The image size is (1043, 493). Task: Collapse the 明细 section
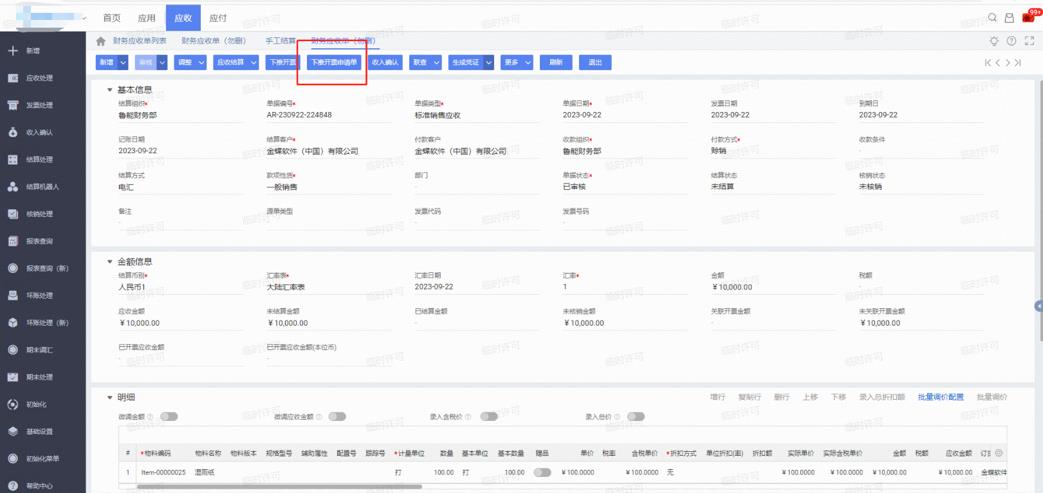(110, 397)
